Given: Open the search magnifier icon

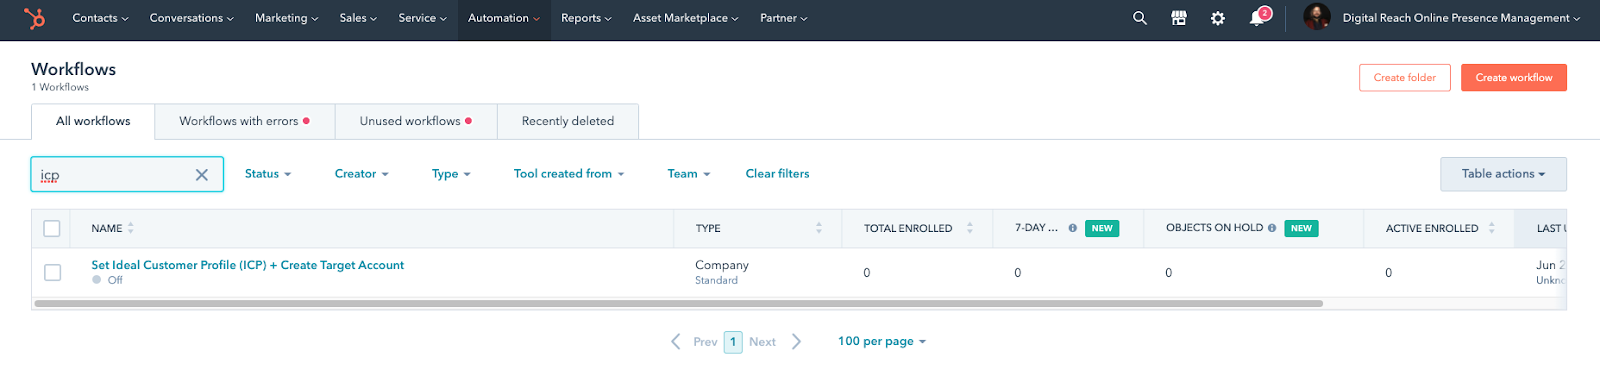Looking at the screenshot, I should 1140,18.
